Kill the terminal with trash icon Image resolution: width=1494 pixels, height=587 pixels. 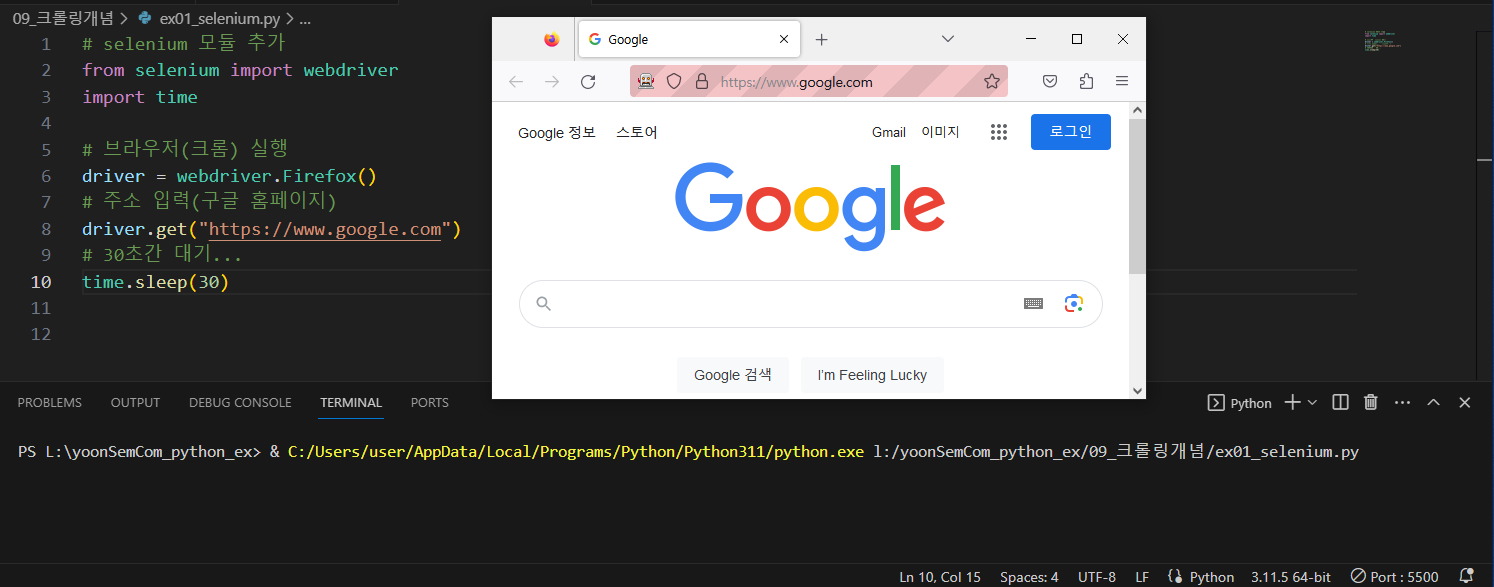tap(1371, 402)
